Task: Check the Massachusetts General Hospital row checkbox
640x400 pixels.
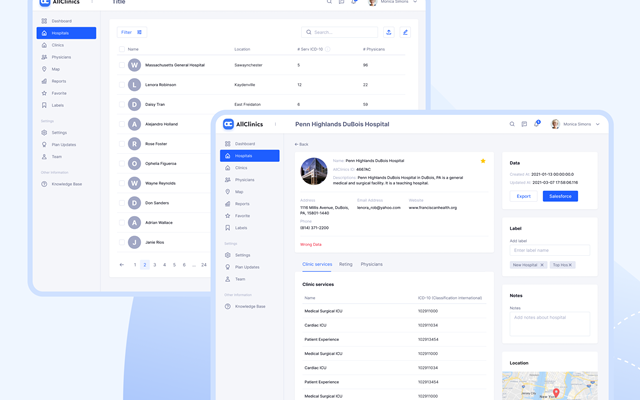Action: (x=122, y=65)
